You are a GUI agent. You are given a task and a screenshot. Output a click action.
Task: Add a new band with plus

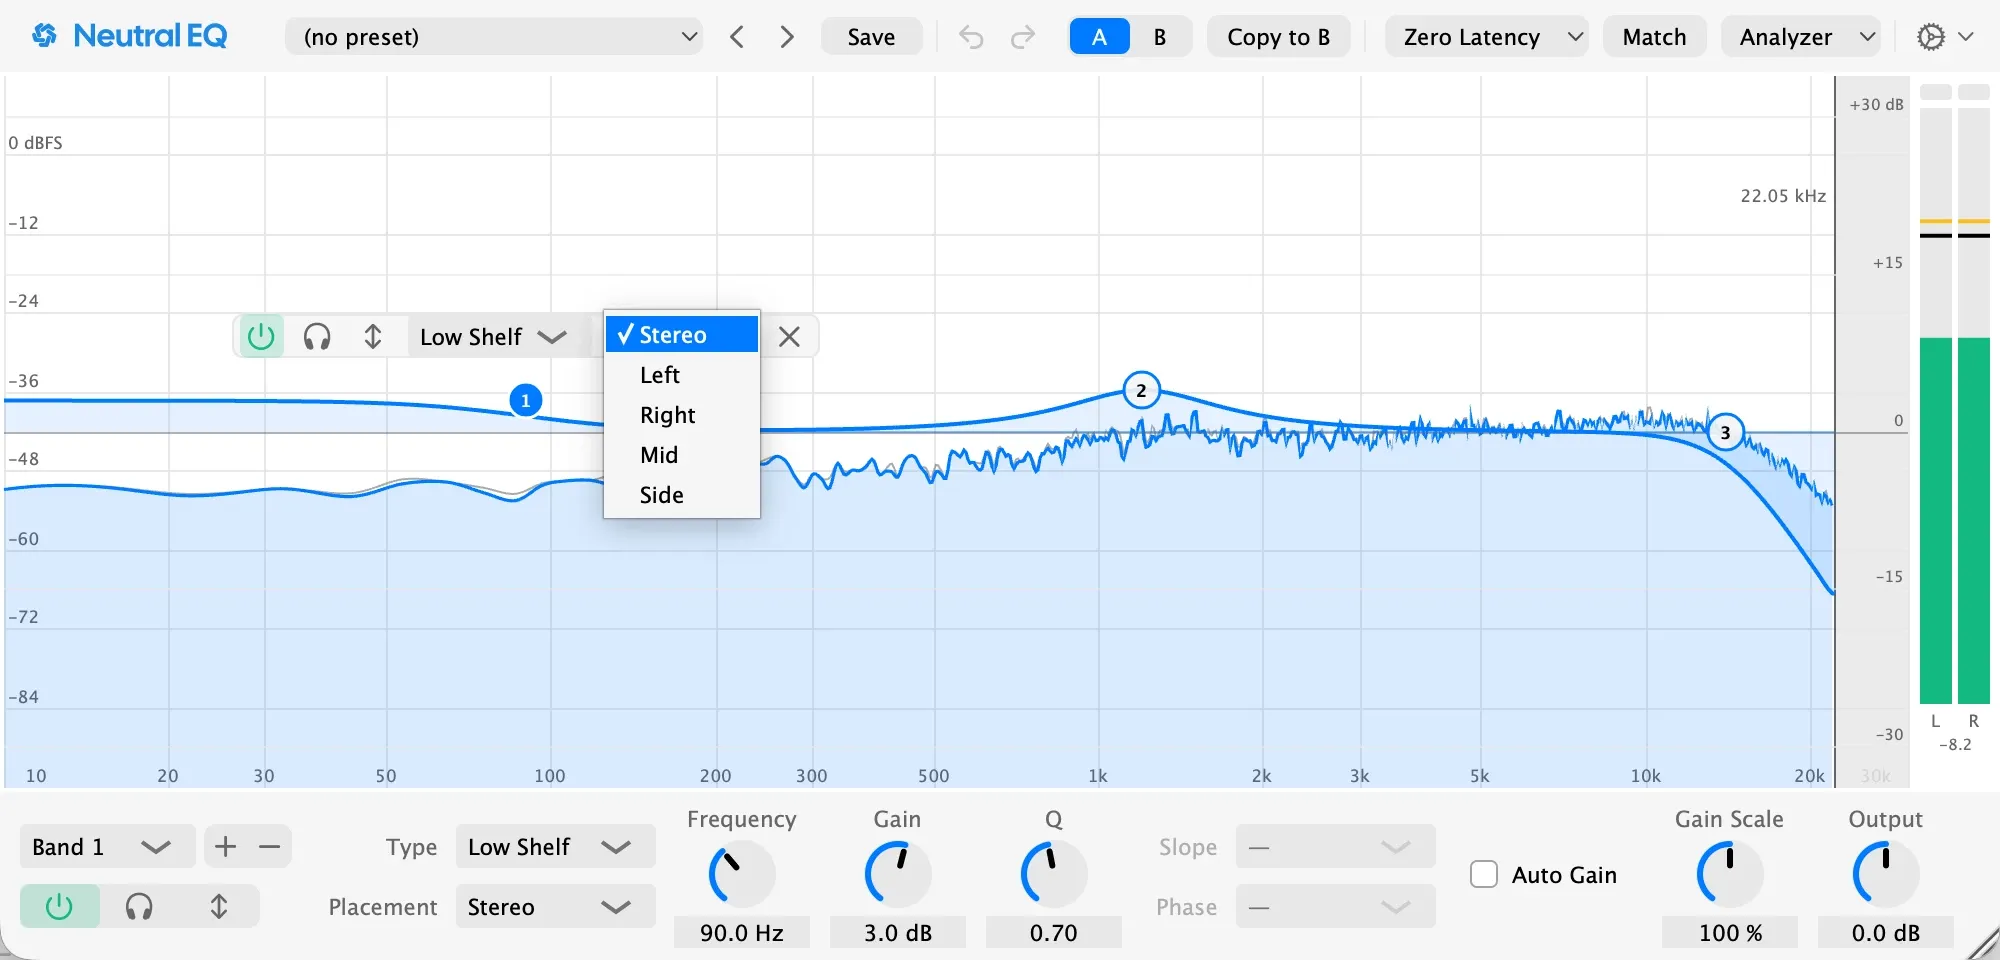(x=226, y=847)
